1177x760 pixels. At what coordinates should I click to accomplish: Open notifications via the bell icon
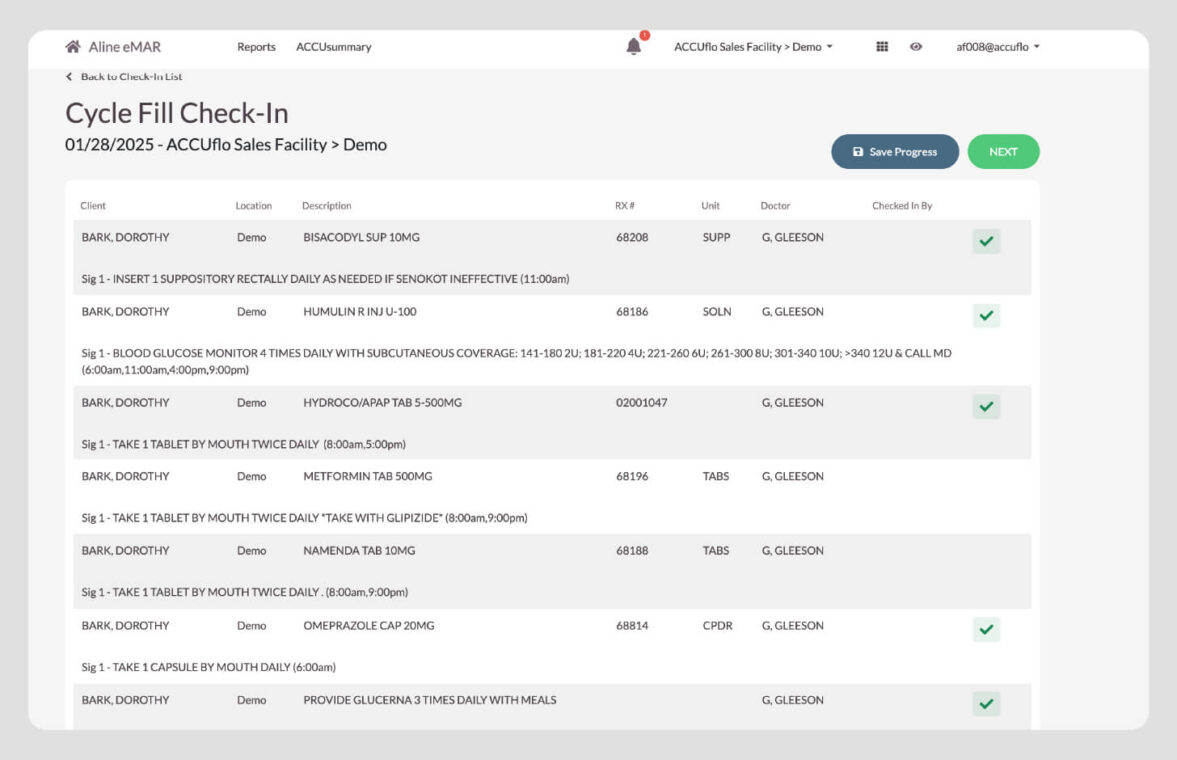[x=634, y=46]
